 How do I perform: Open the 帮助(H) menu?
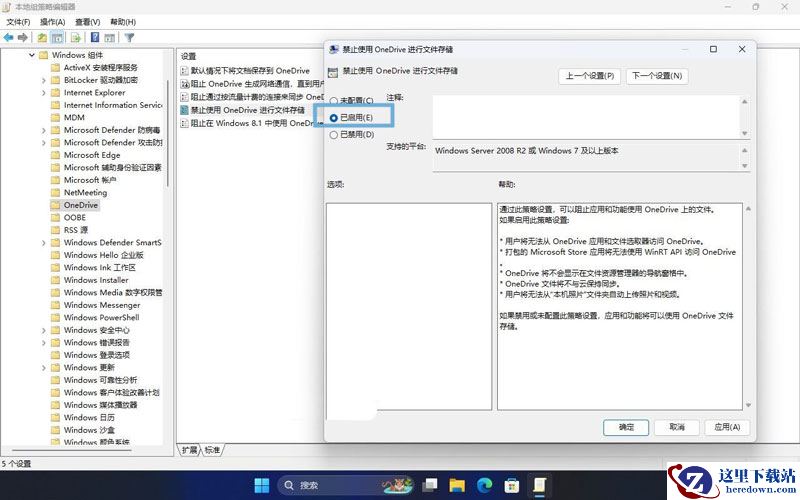click(x=123, y=22)
